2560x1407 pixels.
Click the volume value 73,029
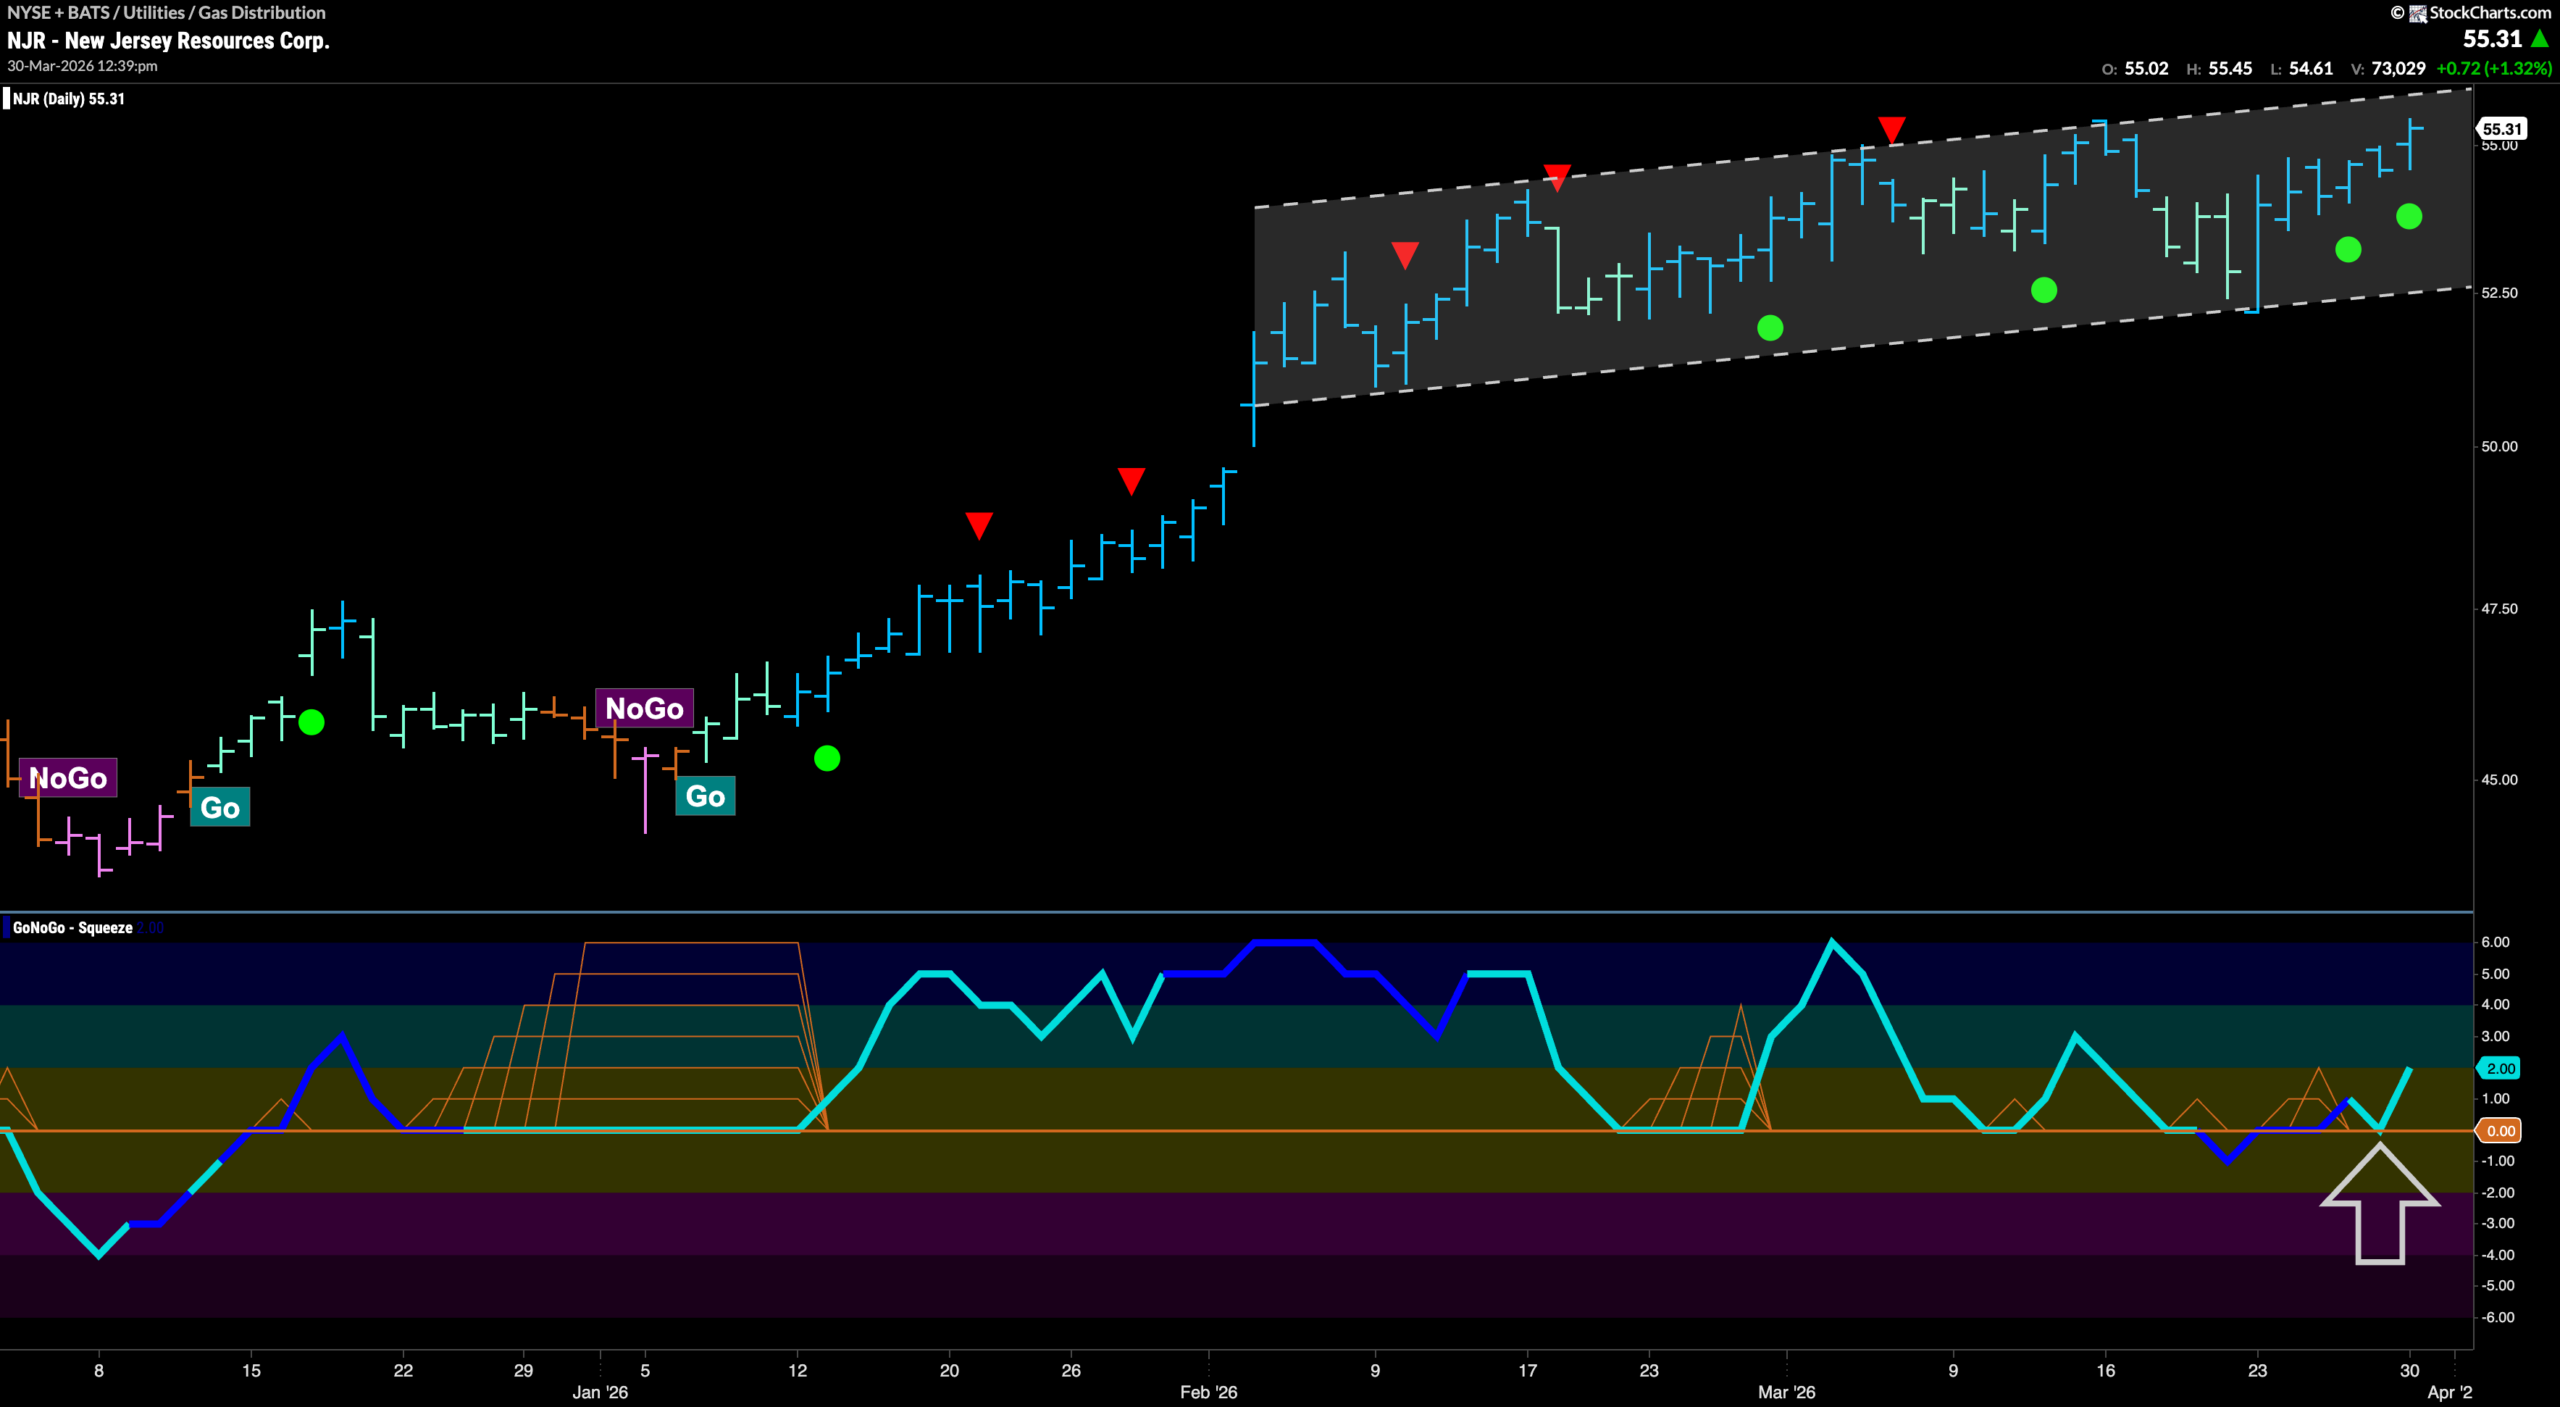click(x=2398, y=69)
